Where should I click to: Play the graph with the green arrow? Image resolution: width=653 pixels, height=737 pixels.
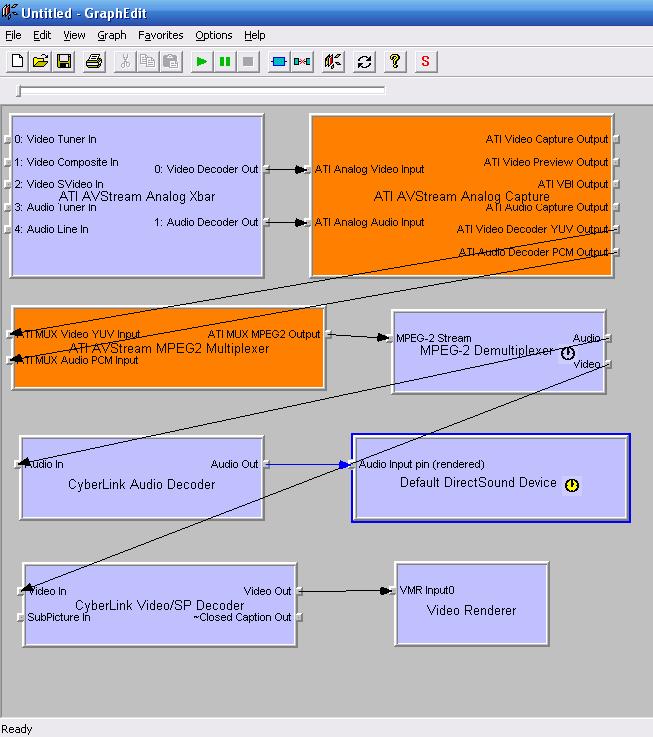pyautogui.click(x=202, y=62)
